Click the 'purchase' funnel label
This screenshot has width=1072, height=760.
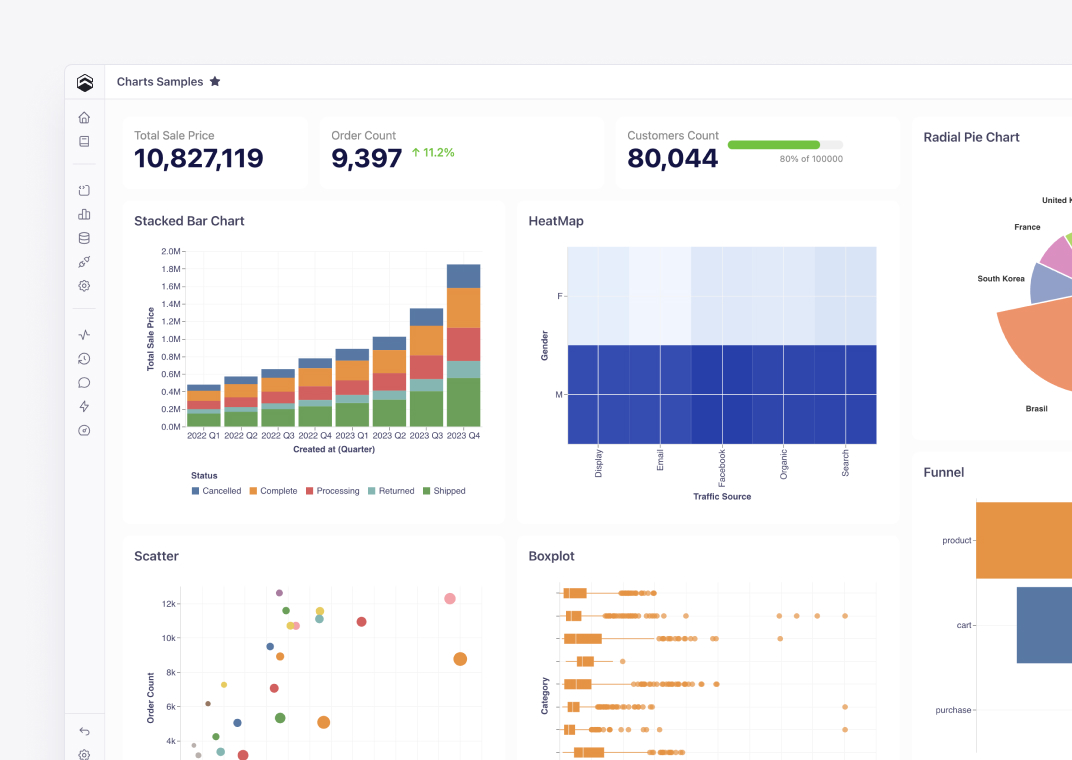[x=953, y=710]
